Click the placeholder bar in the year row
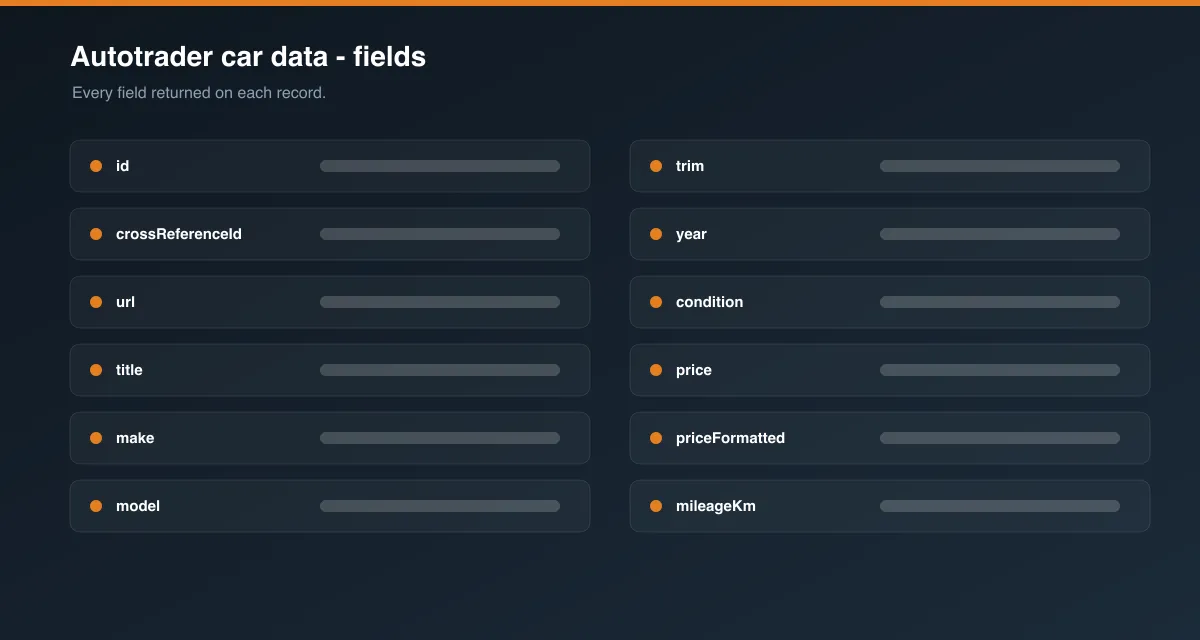This screenshot has height=640, width=1200. click(x=1000, y=234)
